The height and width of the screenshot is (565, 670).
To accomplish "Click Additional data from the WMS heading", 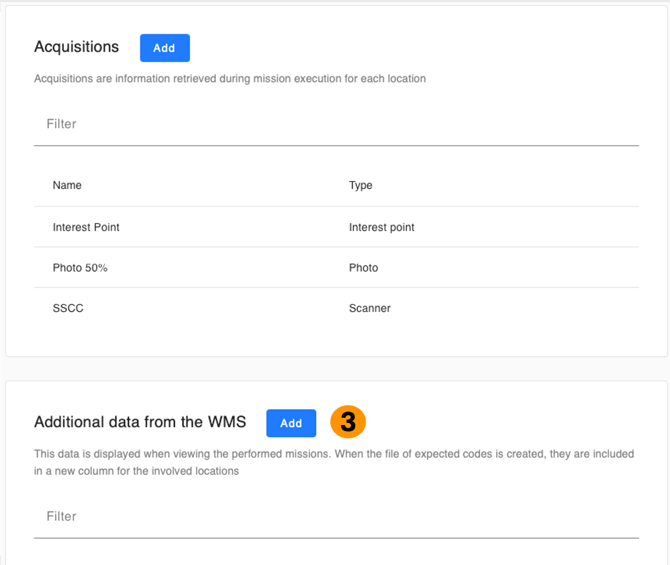I will (140, 422).
